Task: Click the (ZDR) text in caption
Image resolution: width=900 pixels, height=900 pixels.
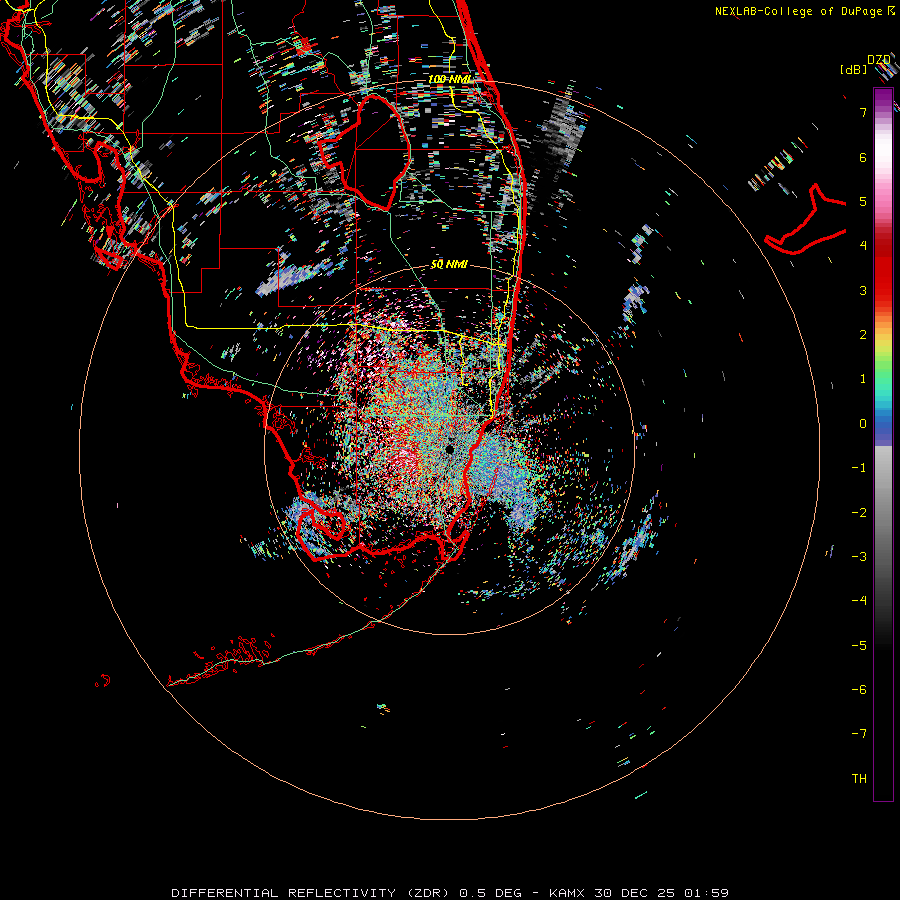Action: pyautogui.click(x=428, y=893)
